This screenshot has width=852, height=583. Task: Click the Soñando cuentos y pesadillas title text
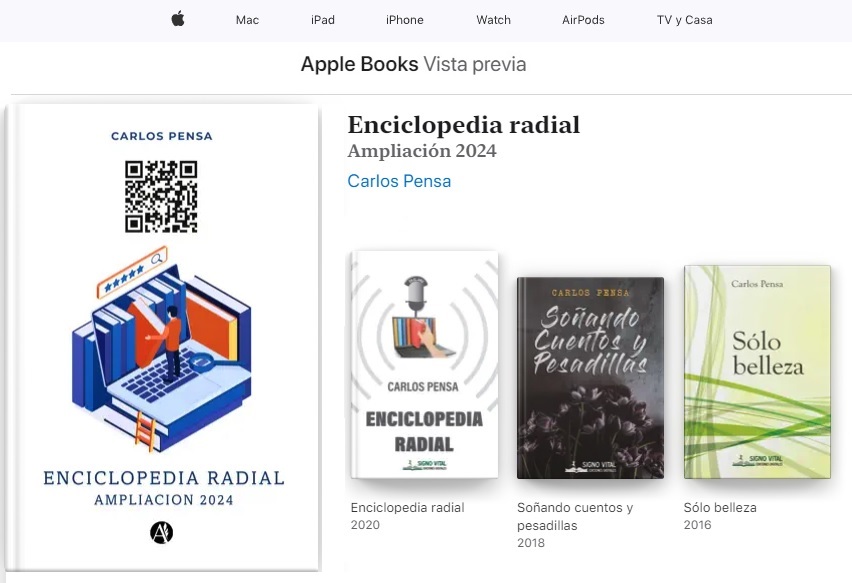point(575,516)
